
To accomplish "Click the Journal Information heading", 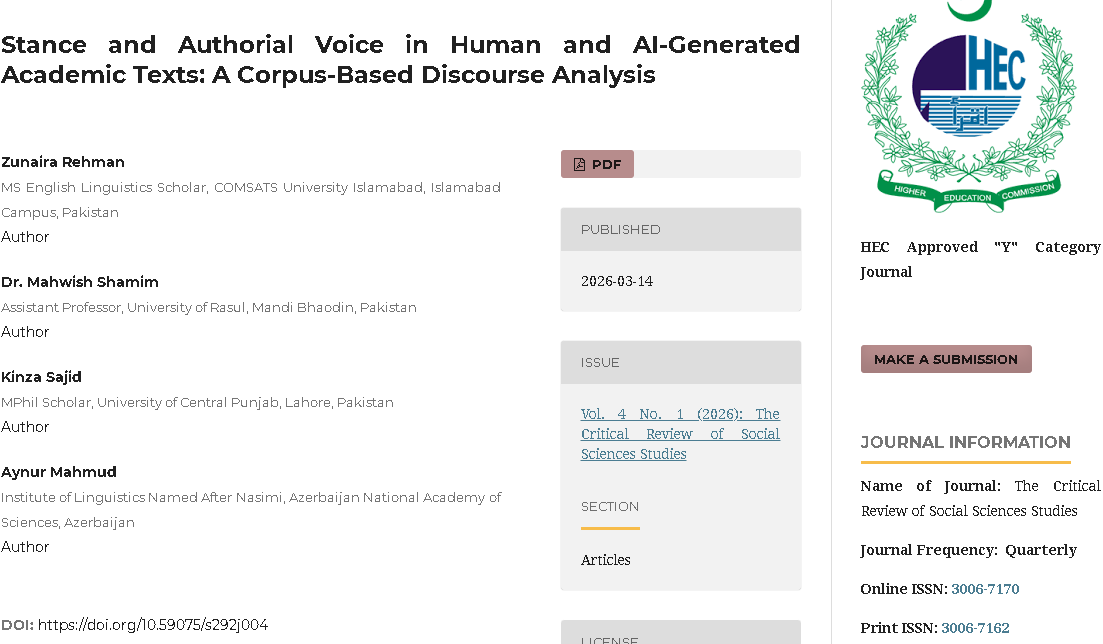I will (965, 442).
